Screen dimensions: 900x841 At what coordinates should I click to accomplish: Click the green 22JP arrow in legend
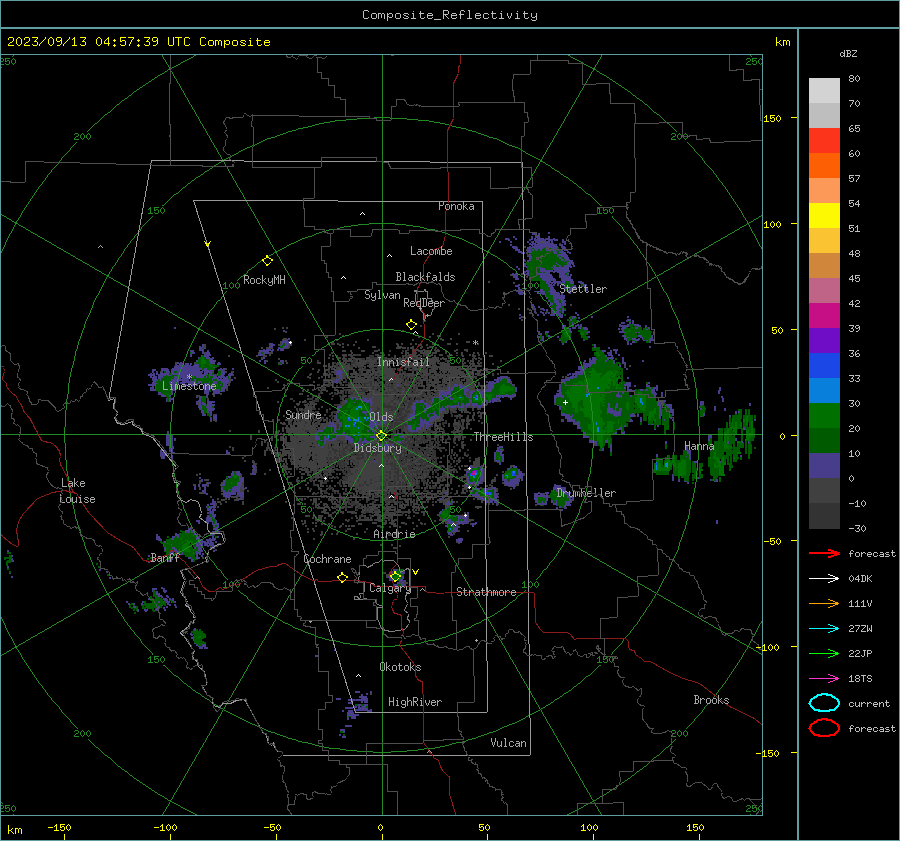(824, 653)
